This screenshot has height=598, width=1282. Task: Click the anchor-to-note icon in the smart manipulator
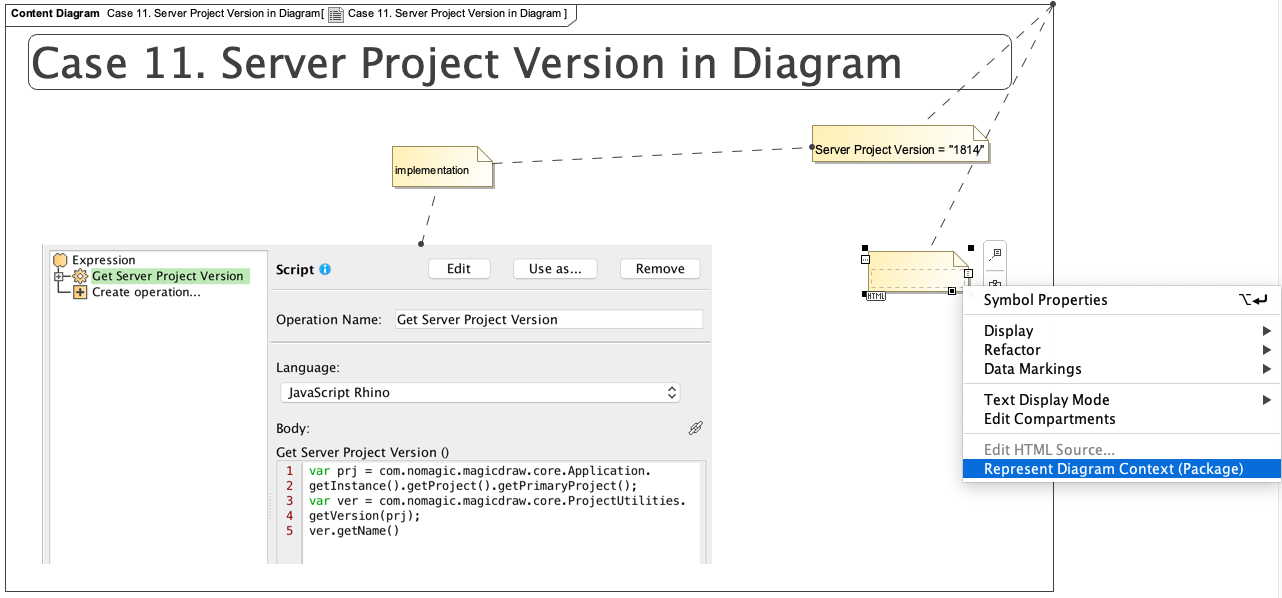point(994,254)
